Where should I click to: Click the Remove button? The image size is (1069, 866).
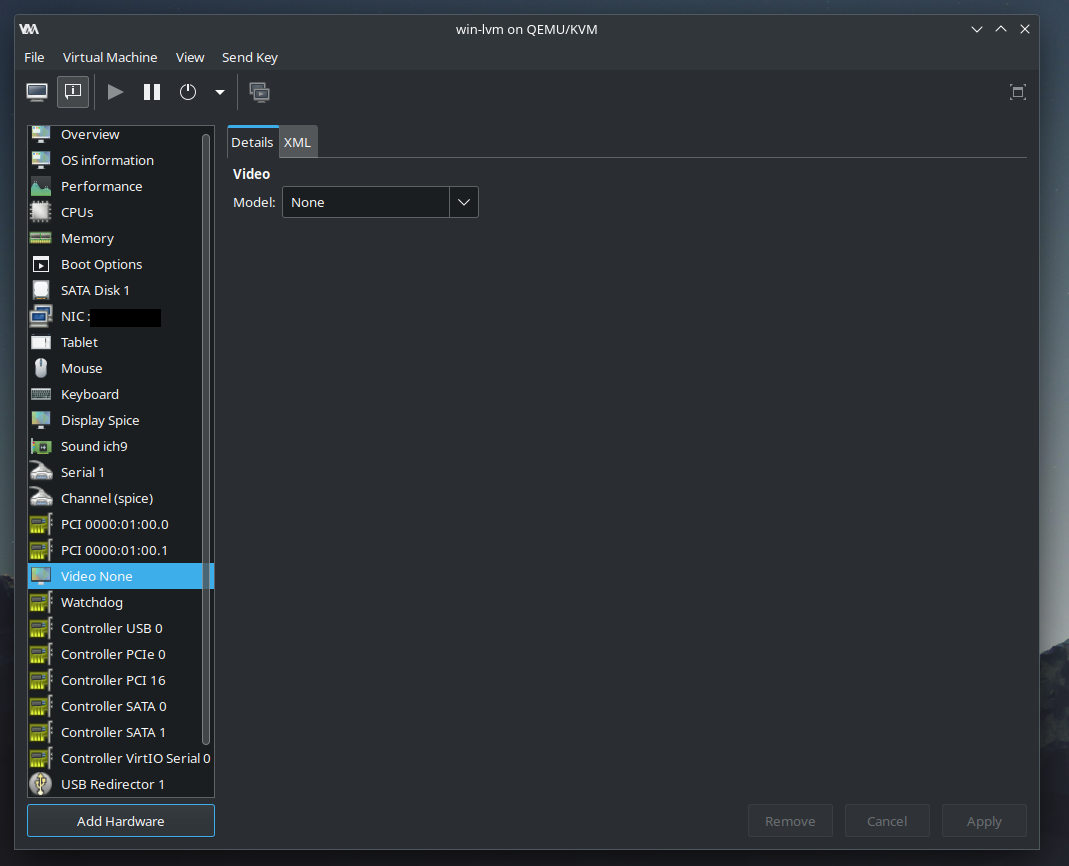[789, 821]
